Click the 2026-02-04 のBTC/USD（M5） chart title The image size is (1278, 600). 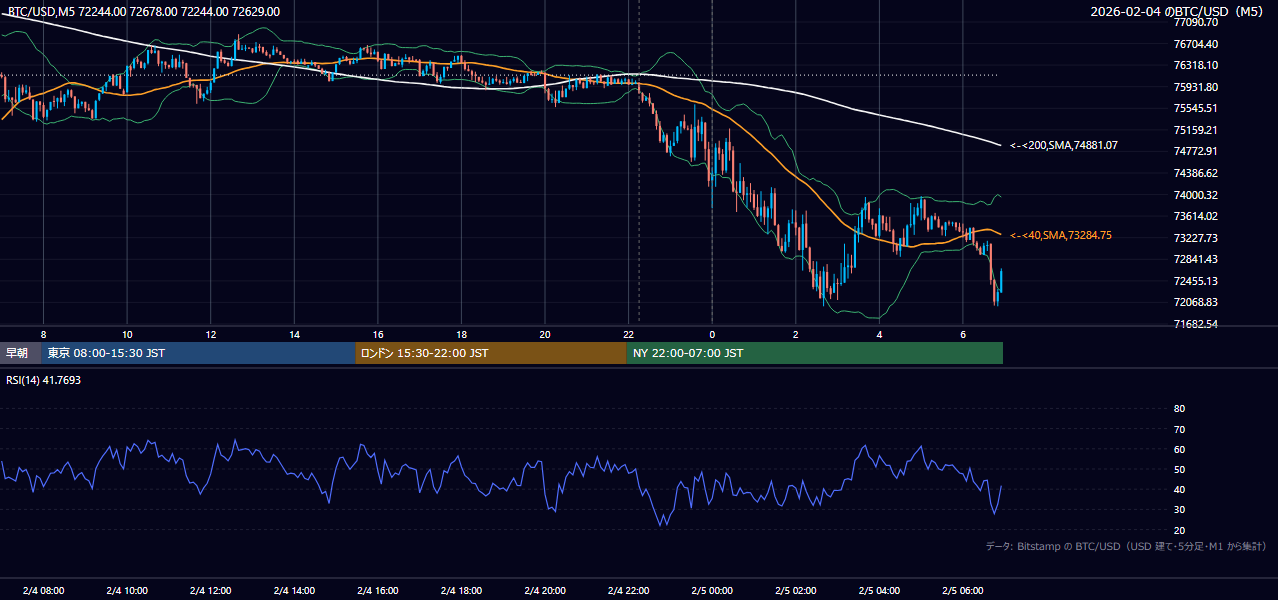click(x=1179, y=12)
